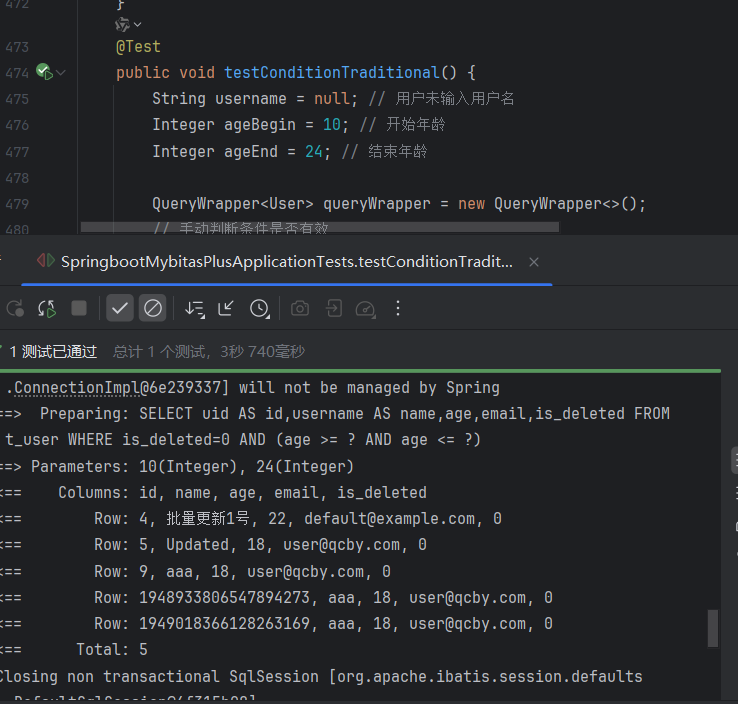Click the camera snapshot icon
The height and width of the screenshot is (704, 738).
[x=300, y=309]
